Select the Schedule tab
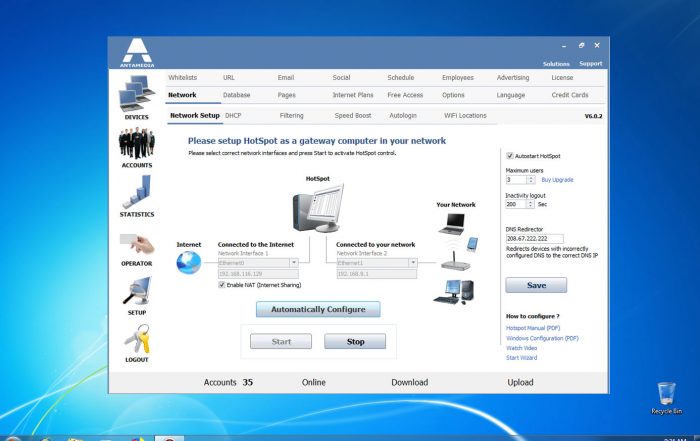 point(401,77)
